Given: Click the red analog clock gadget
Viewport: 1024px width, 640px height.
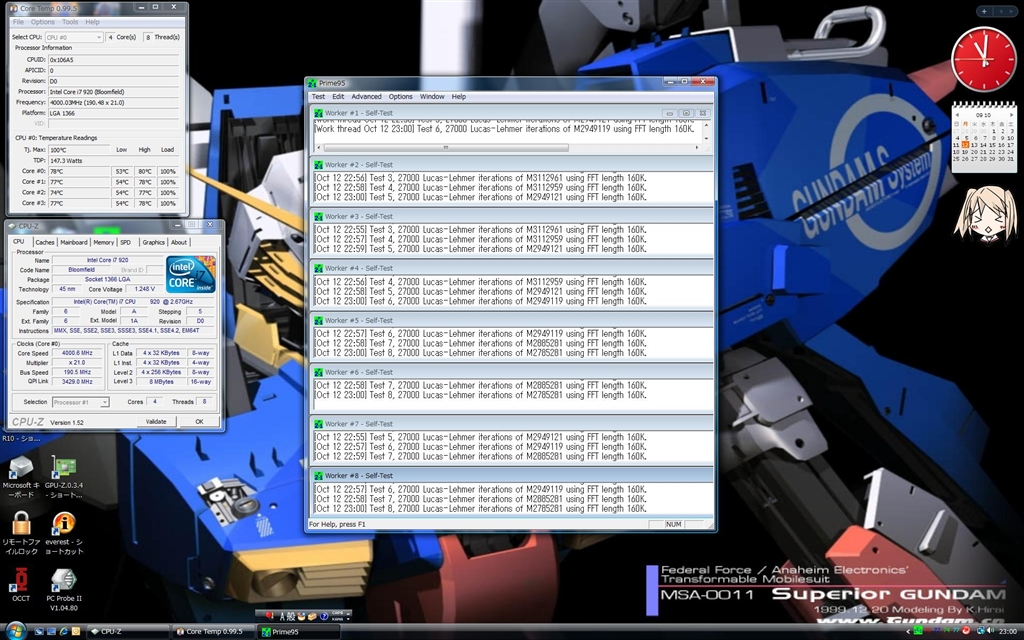Looking at the screenshot, I should (983, 59).
